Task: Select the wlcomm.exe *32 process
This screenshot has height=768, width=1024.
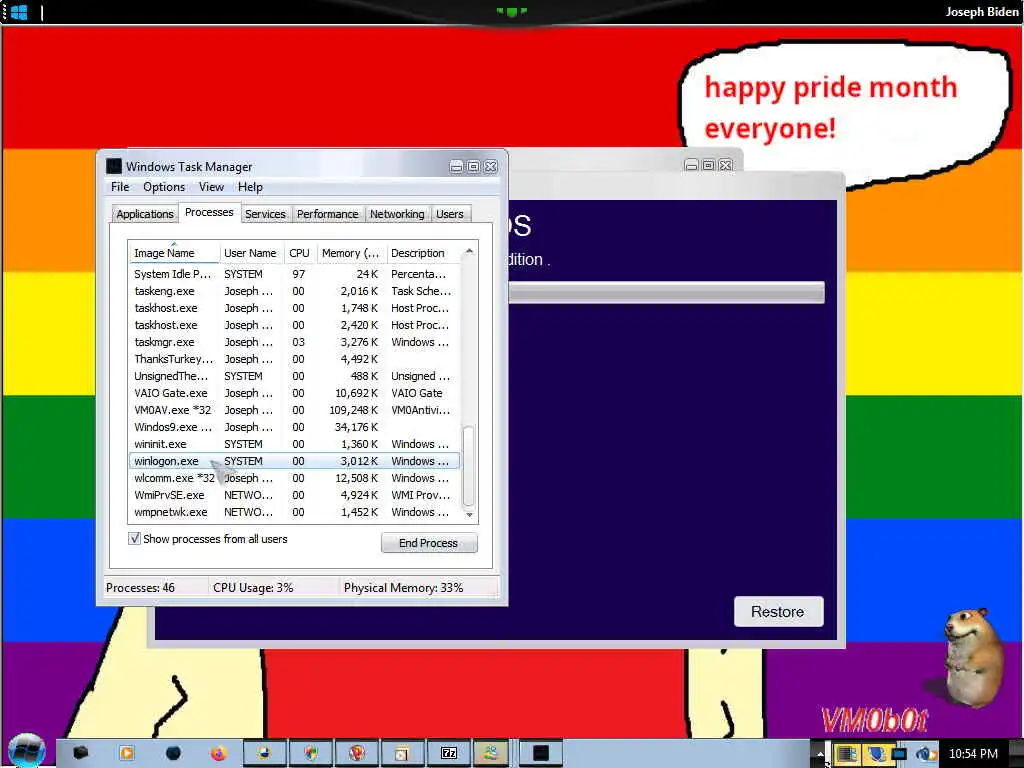Action: point(294,477)
